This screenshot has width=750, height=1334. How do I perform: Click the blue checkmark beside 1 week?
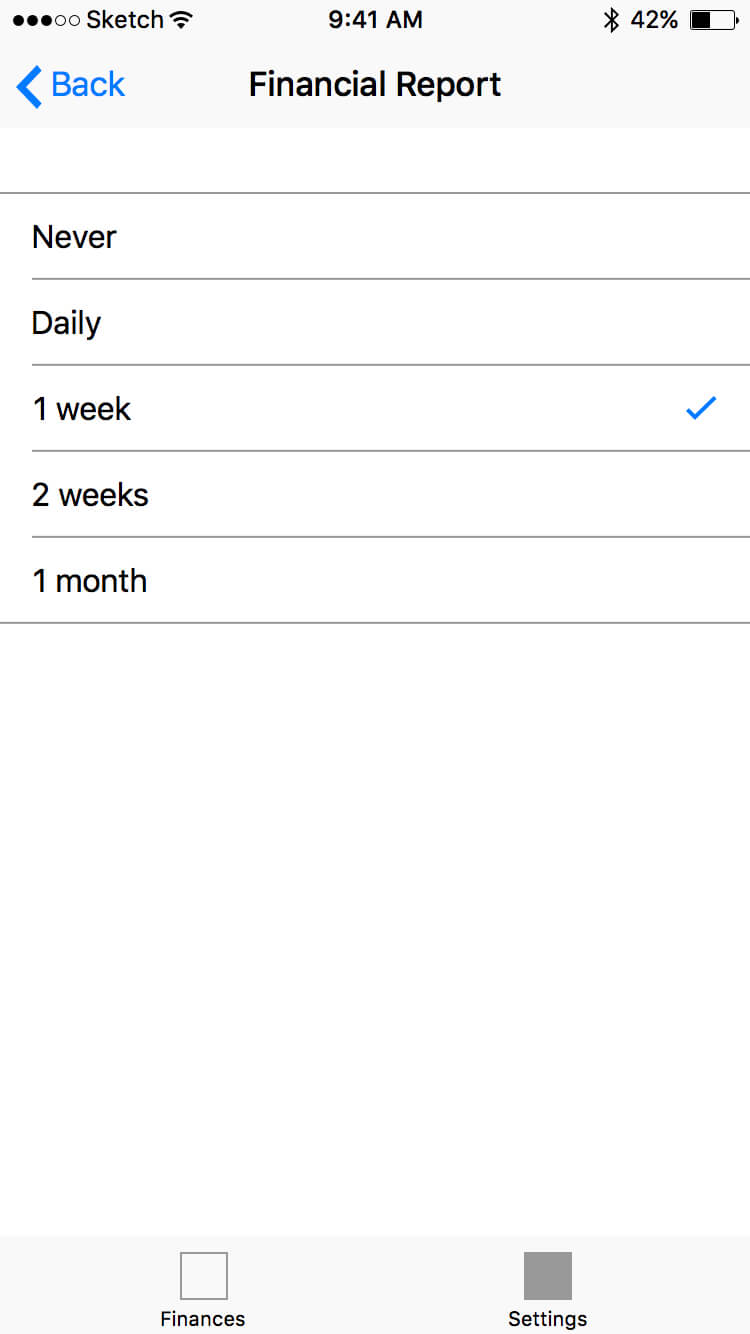tap(701, 408)
